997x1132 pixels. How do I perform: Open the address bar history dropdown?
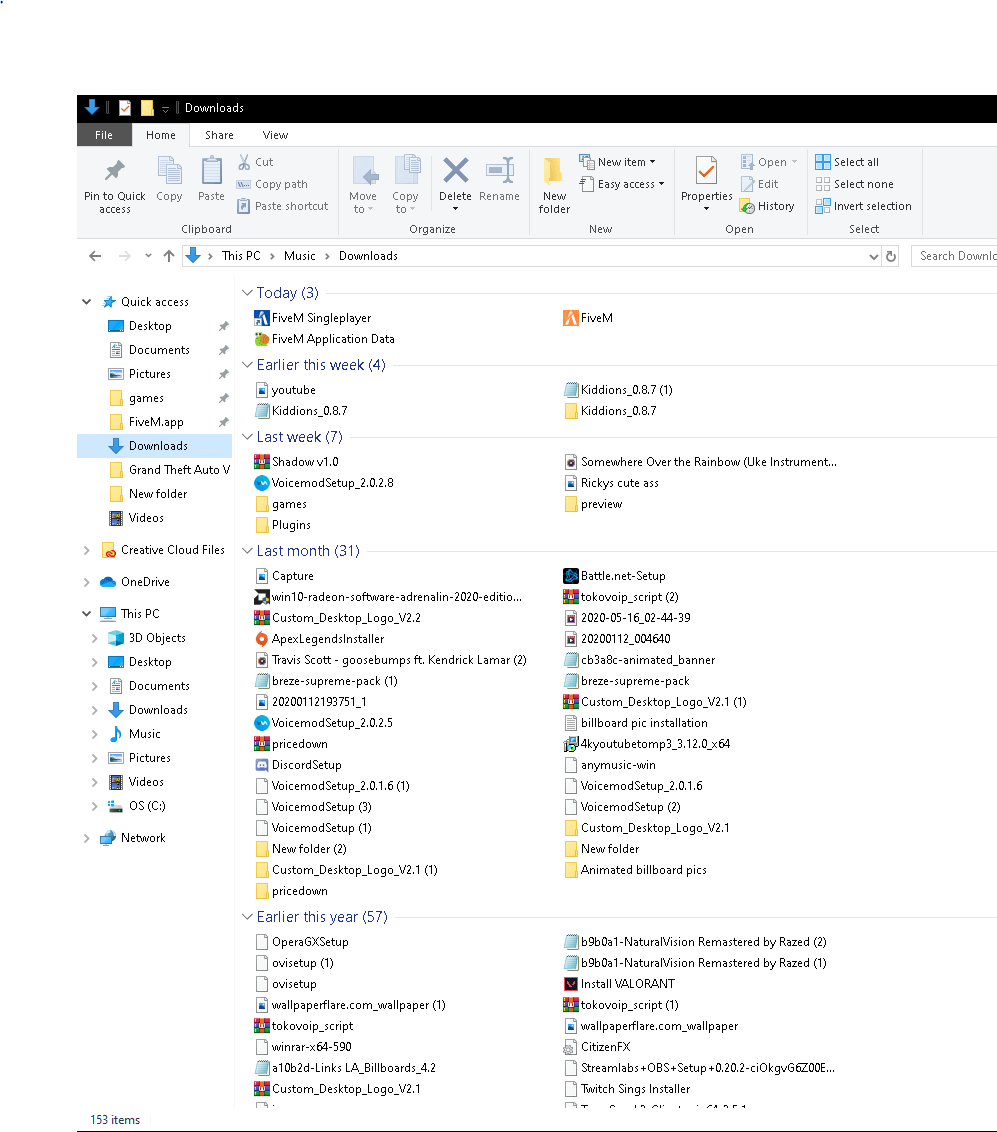873,256
